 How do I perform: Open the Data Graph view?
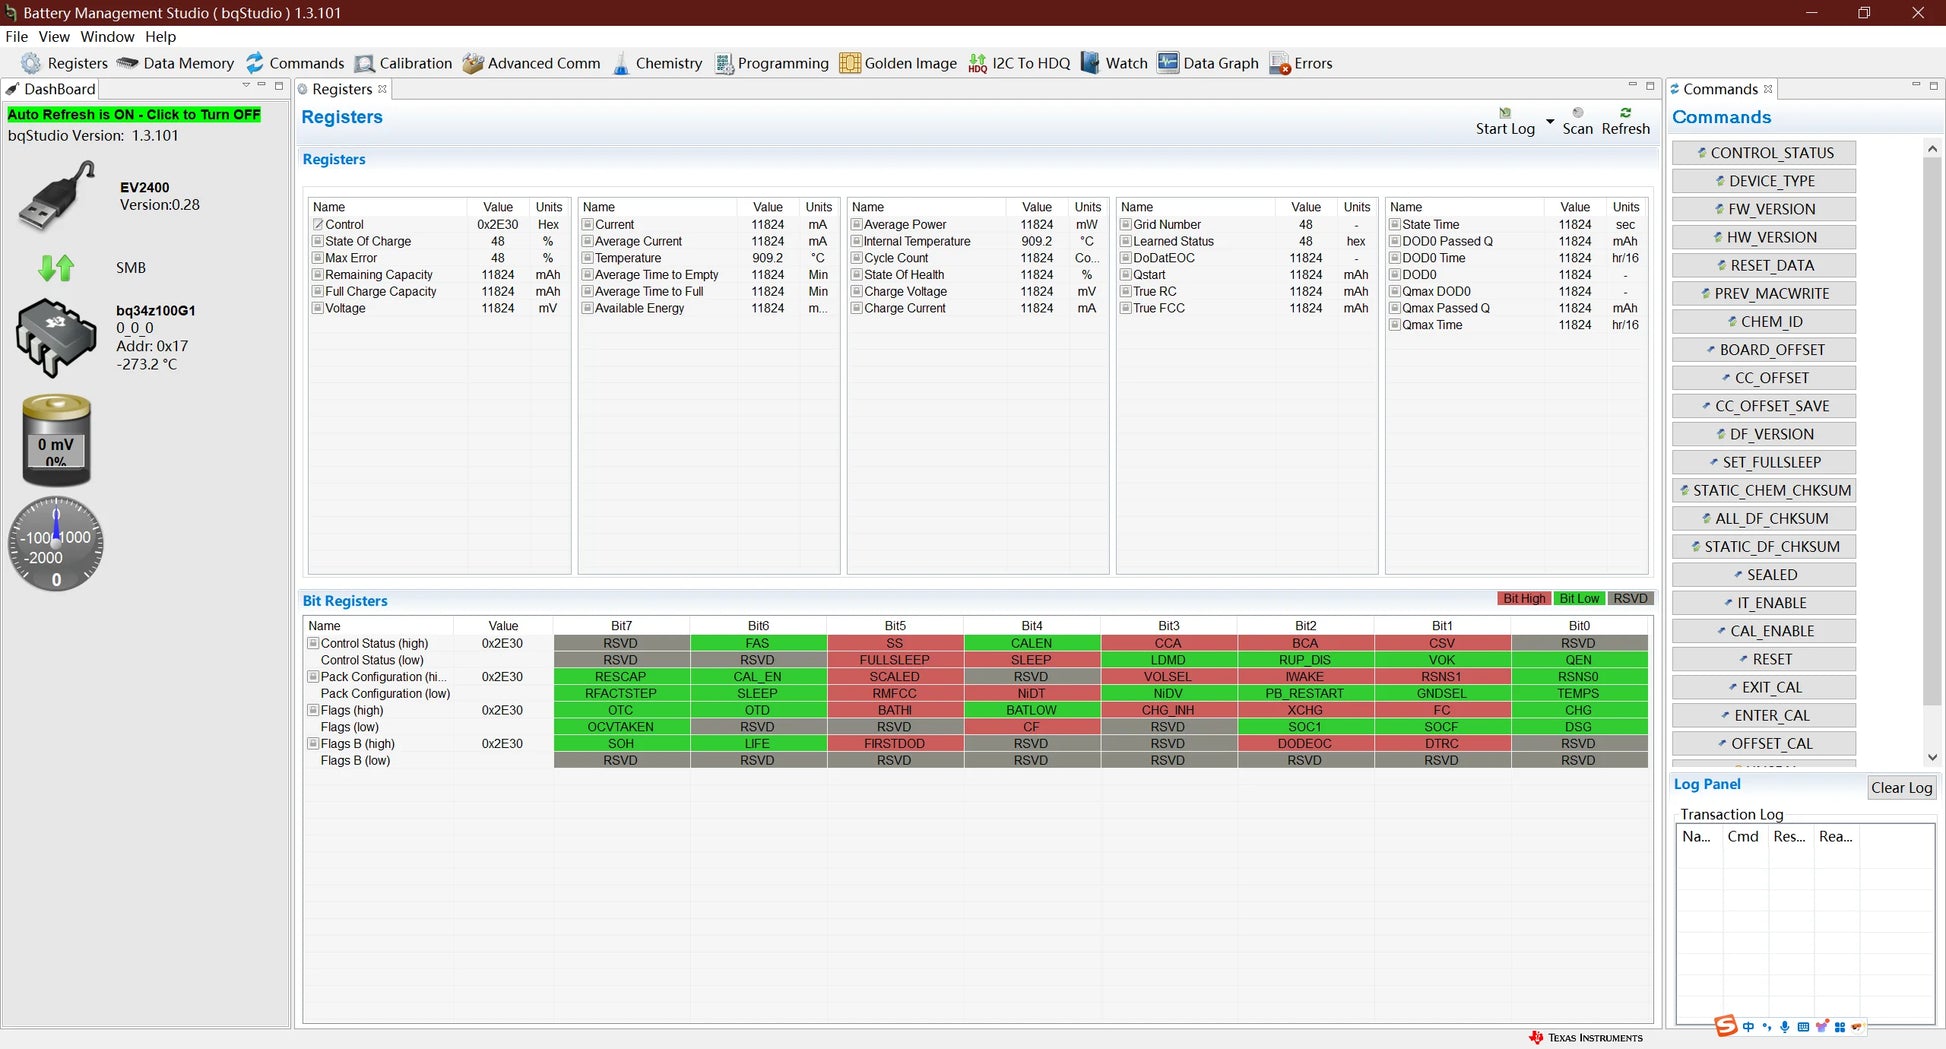(1168, 63)
